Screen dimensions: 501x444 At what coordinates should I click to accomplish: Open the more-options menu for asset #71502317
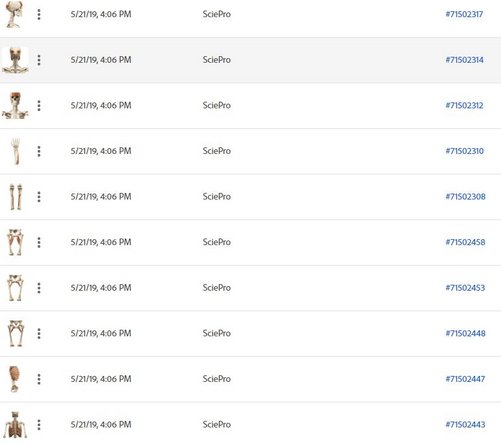39,14
